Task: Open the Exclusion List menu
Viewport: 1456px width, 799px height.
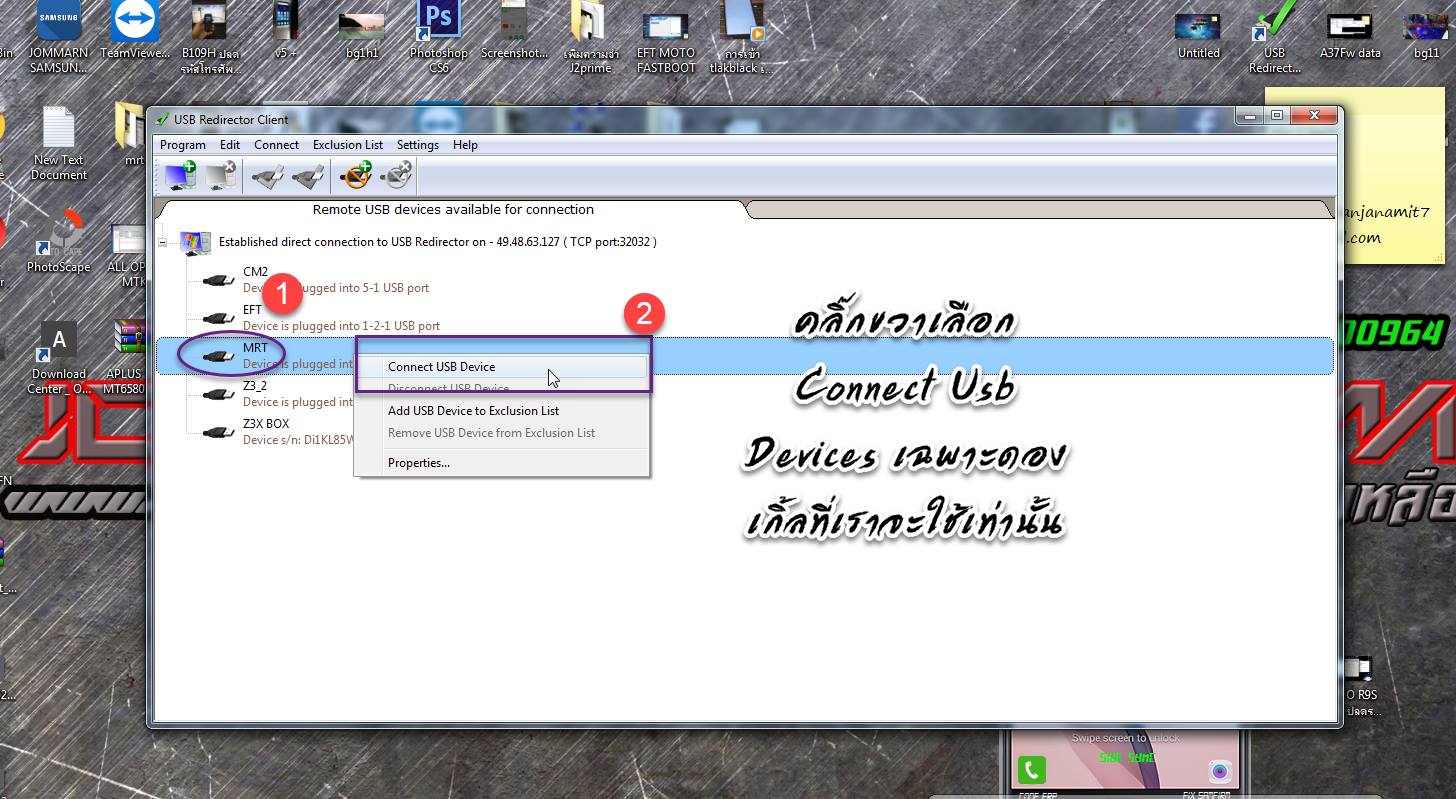Action: [x=348, y=145]
